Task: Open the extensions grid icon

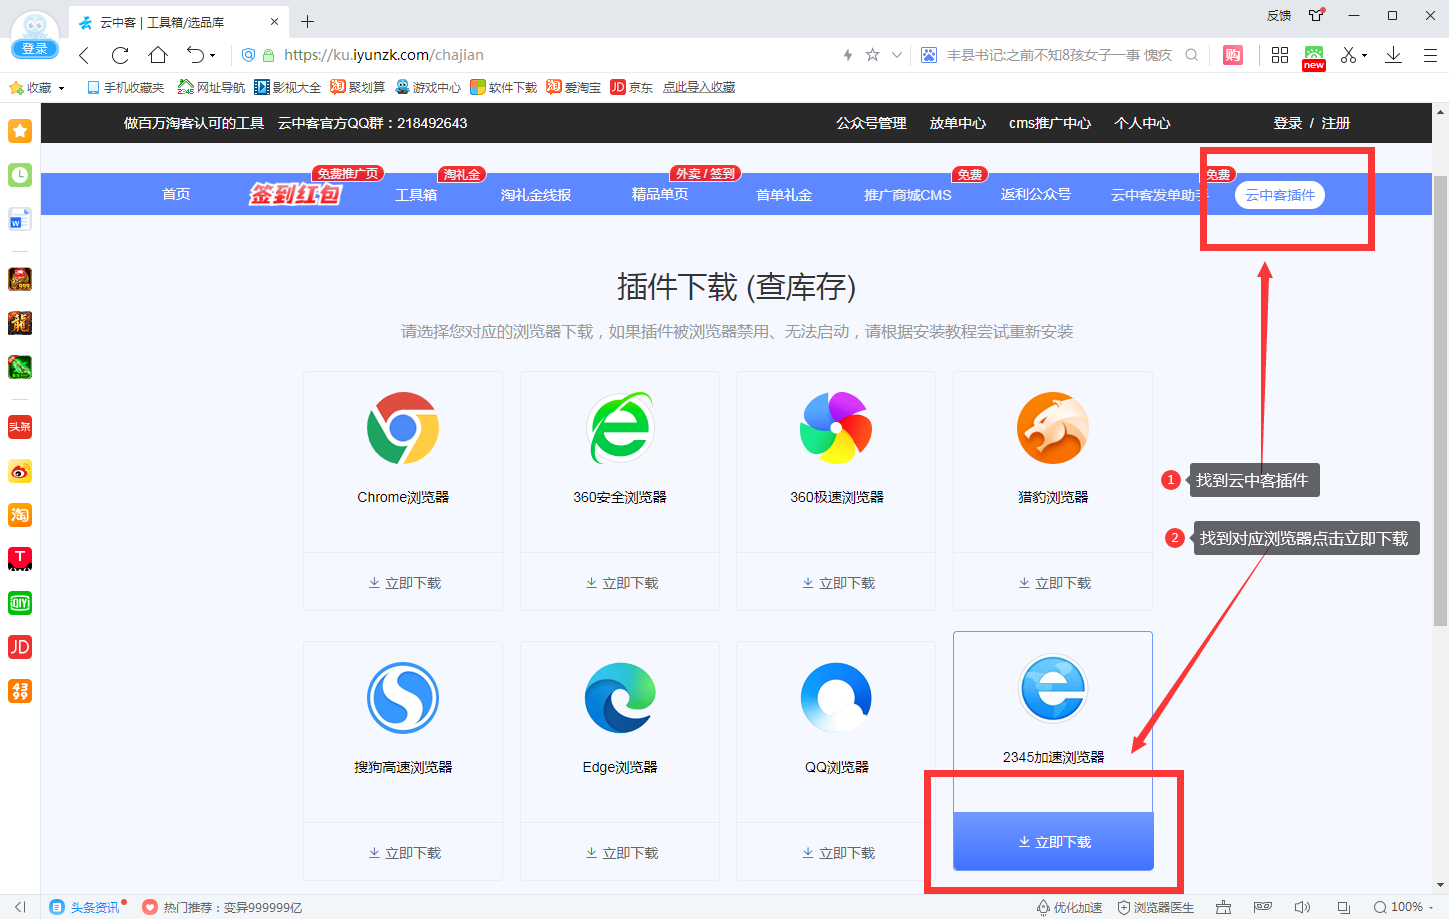Action: click(x=1280, y=55)
